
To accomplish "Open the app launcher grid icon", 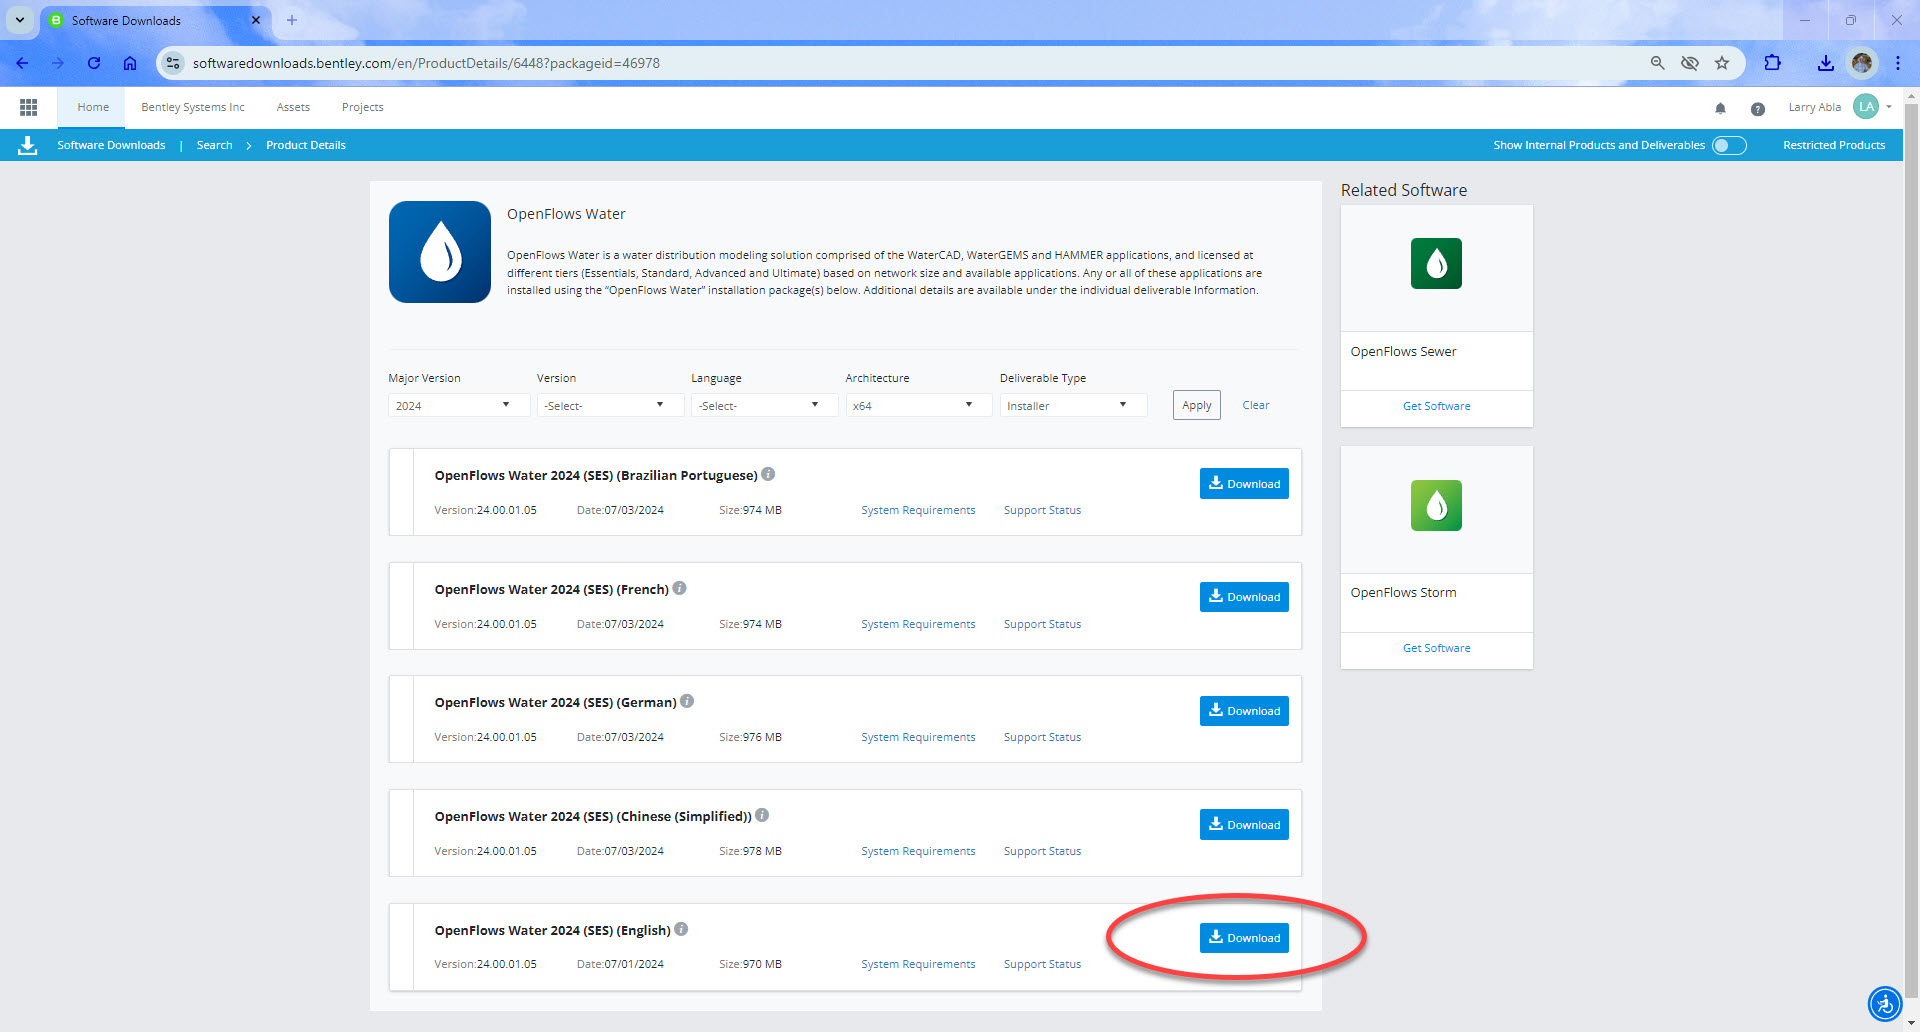I will [x=28, y=107].
